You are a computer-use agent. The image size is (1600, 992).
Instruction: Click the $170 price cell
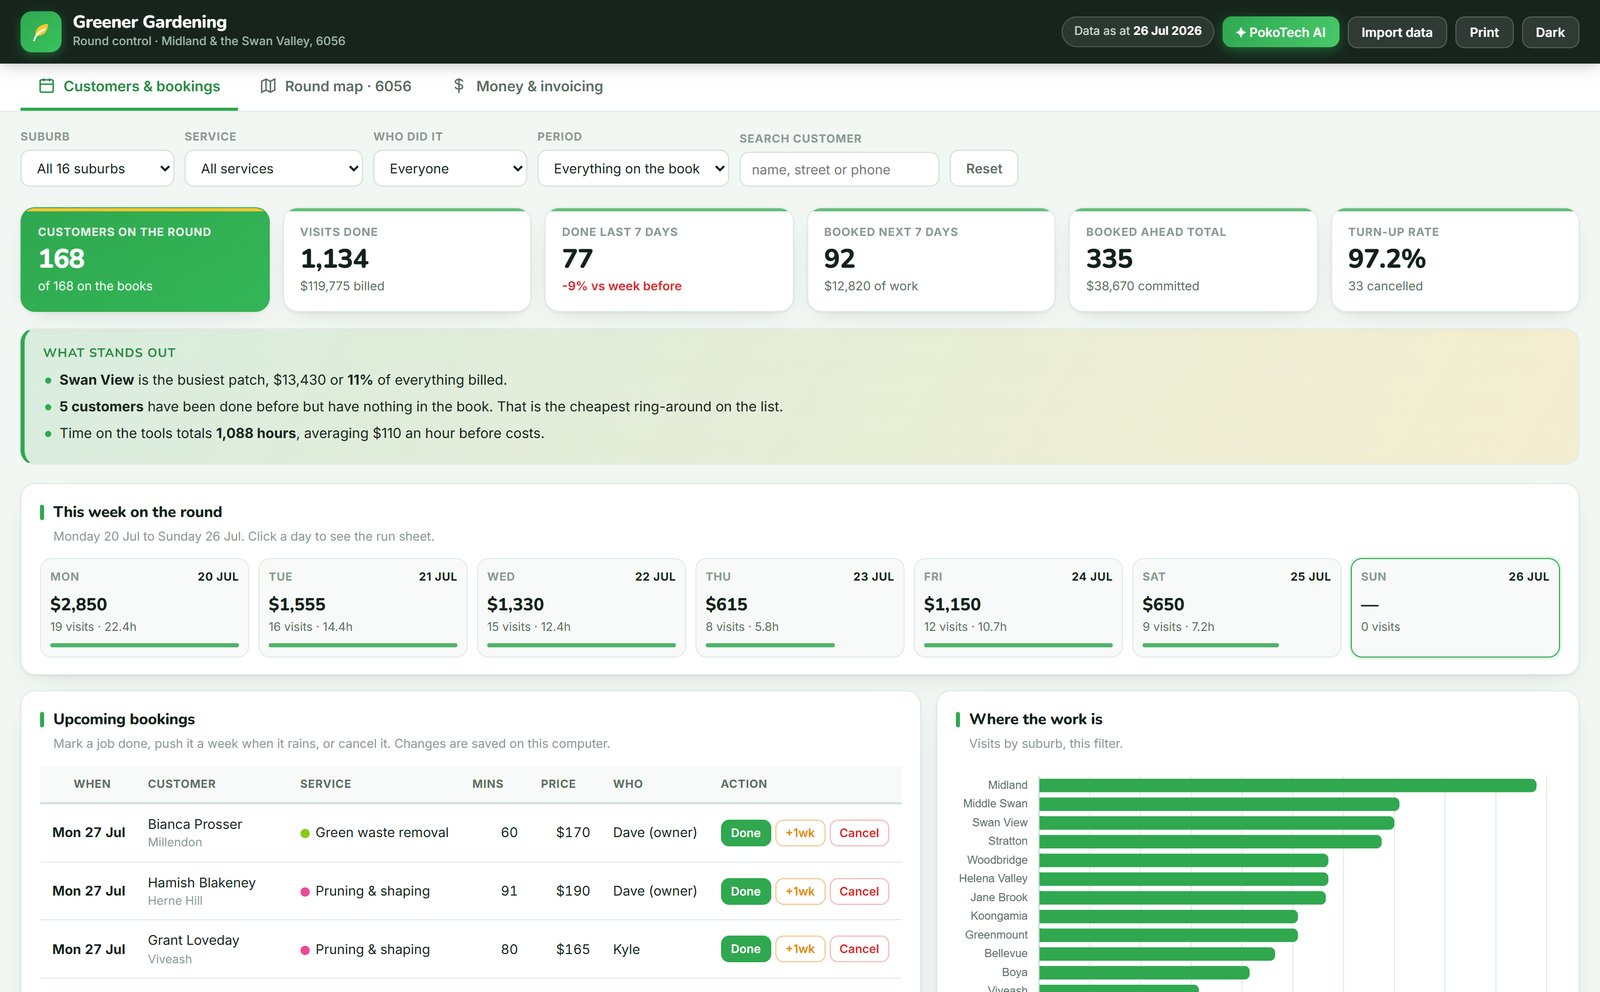pos(573,833)
